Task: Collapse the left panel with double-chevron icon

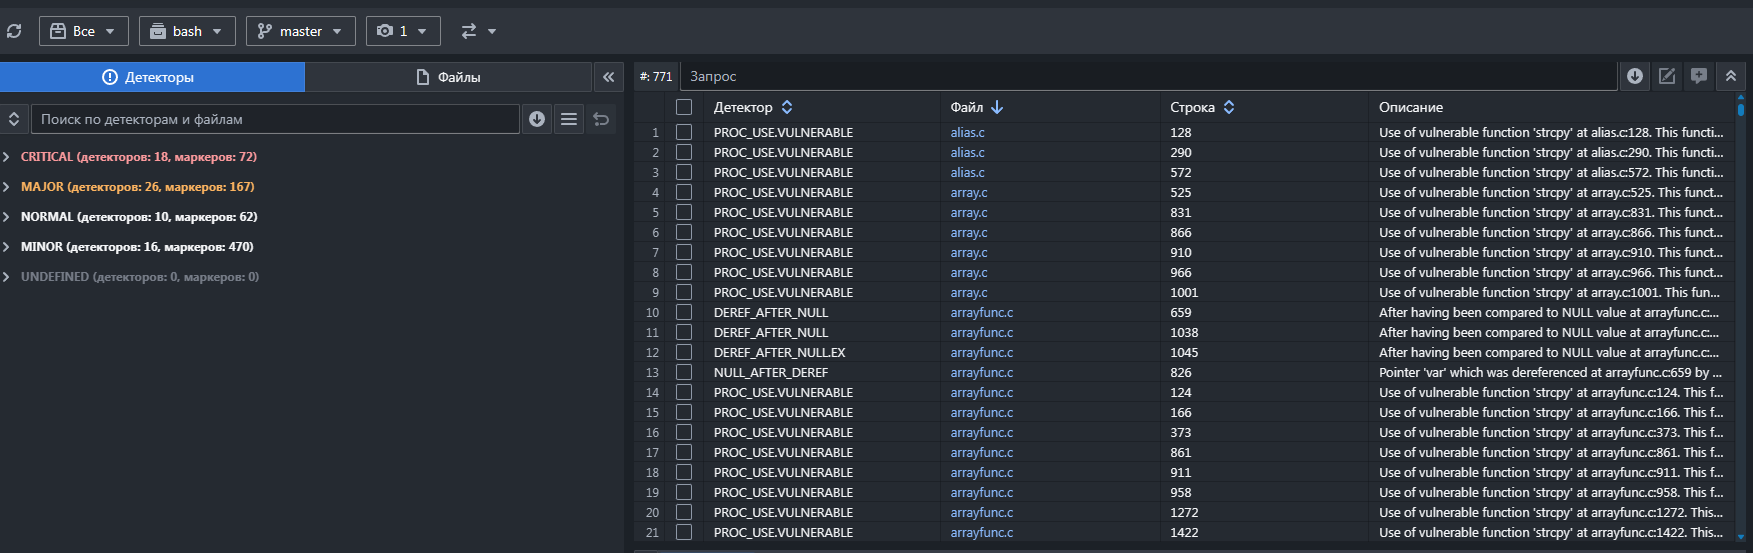Action: tap(608, 77)
